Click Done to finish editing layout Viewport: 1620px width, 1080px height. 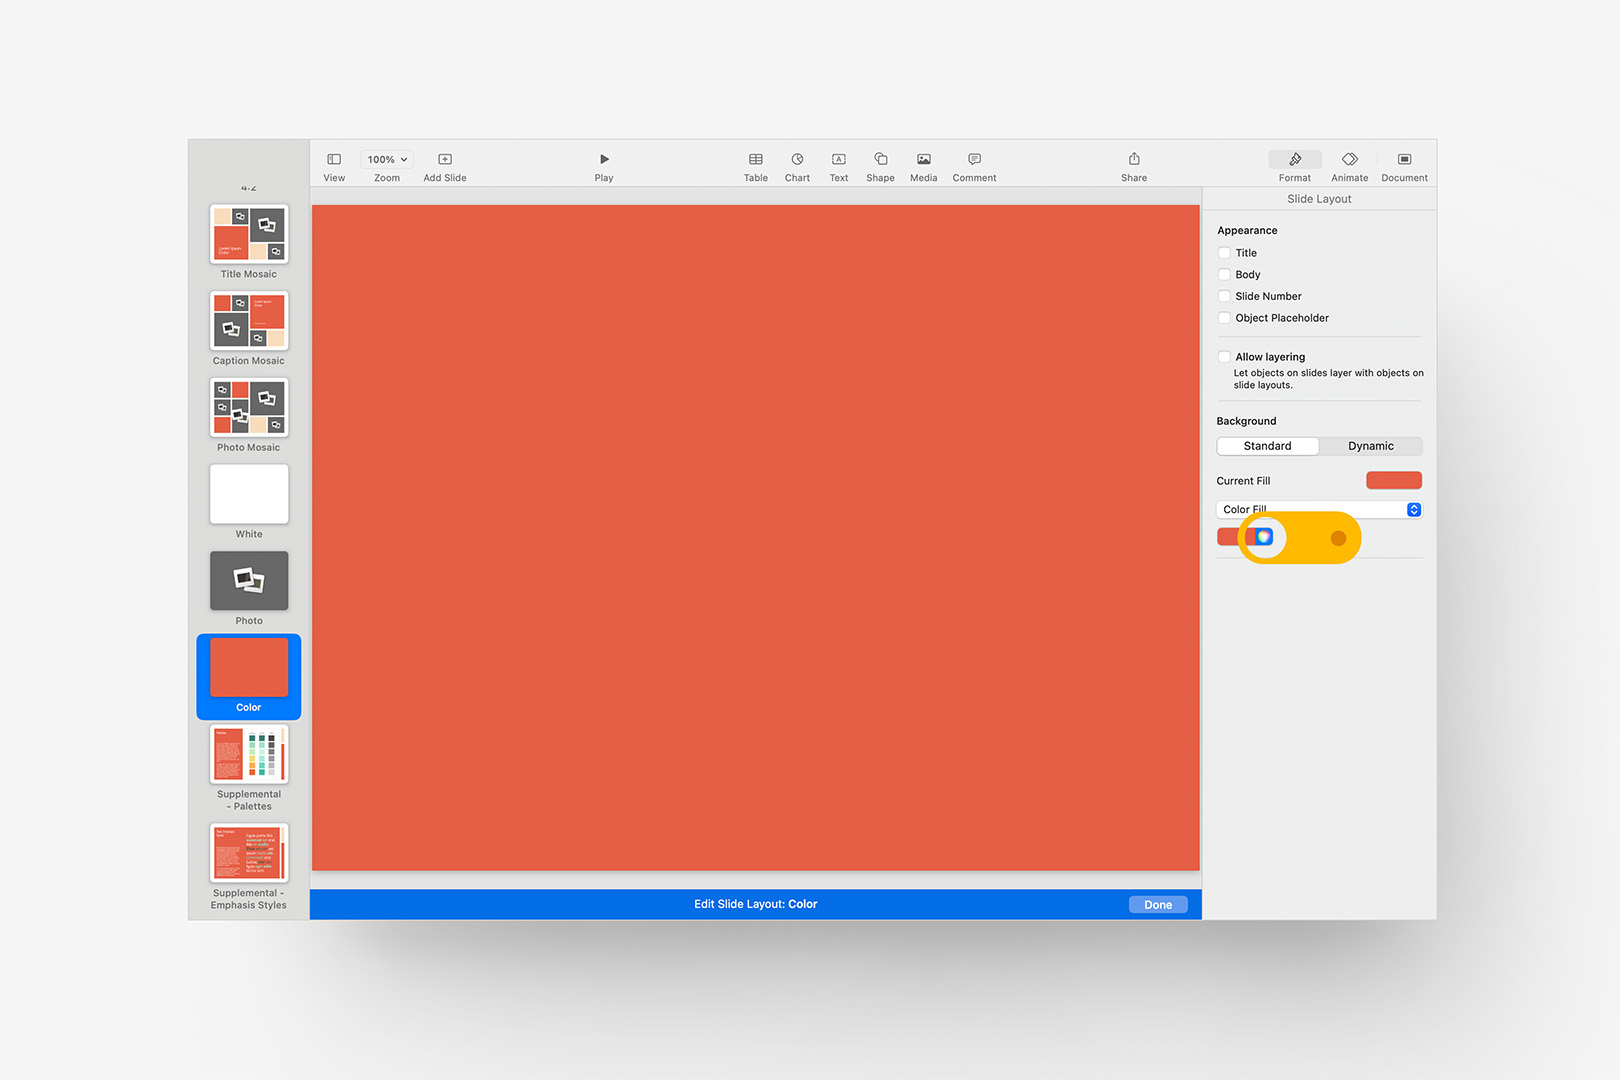1158,904
